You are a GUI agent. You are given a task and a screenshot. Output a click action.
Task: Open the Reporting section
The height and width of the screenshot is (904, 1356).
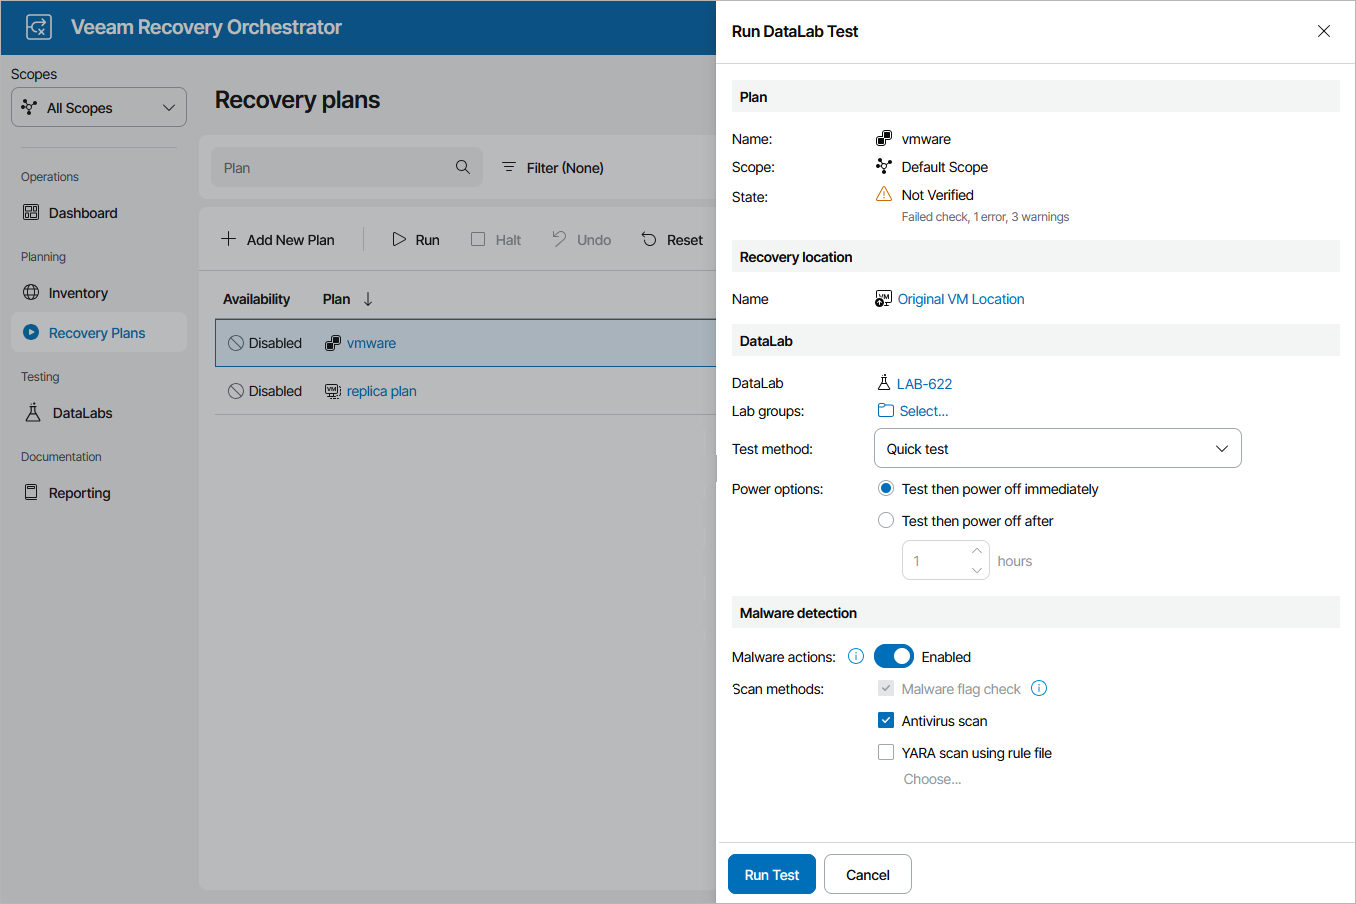click(x=78, y=492)
